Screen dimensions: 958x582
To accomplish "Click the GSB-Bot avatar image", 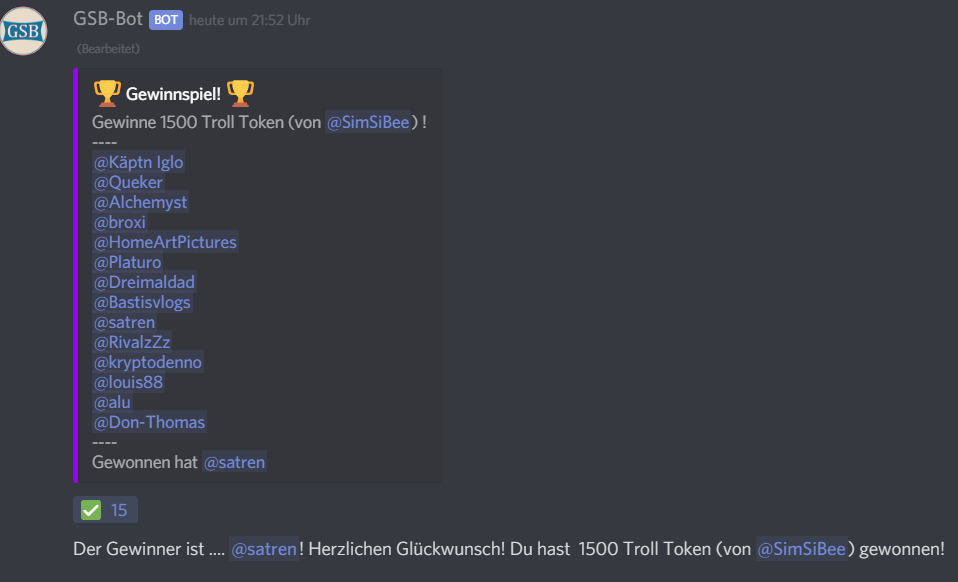I will [x=23, y=31].
